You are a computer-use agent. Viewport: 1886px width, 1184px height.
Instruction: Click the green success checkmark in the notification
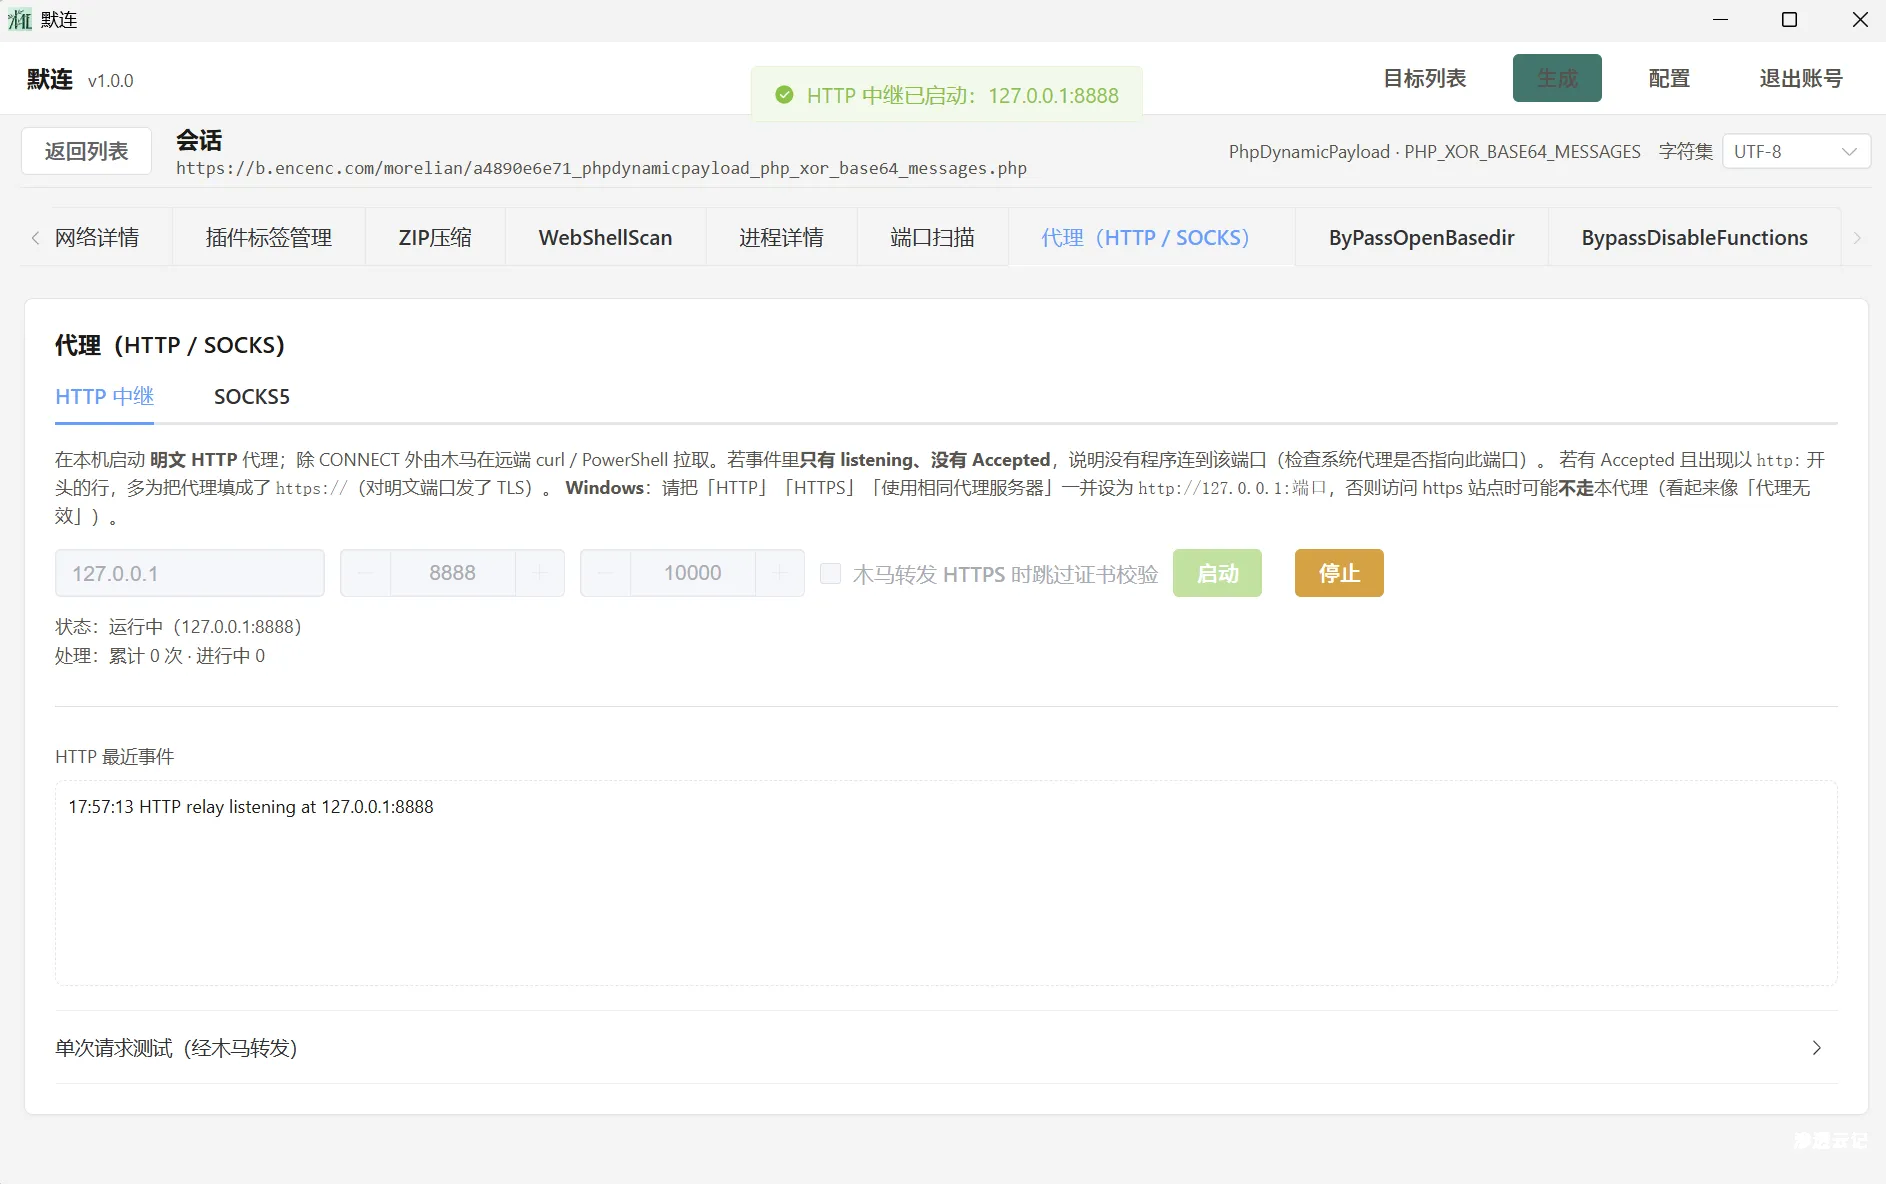coord(785,95)
